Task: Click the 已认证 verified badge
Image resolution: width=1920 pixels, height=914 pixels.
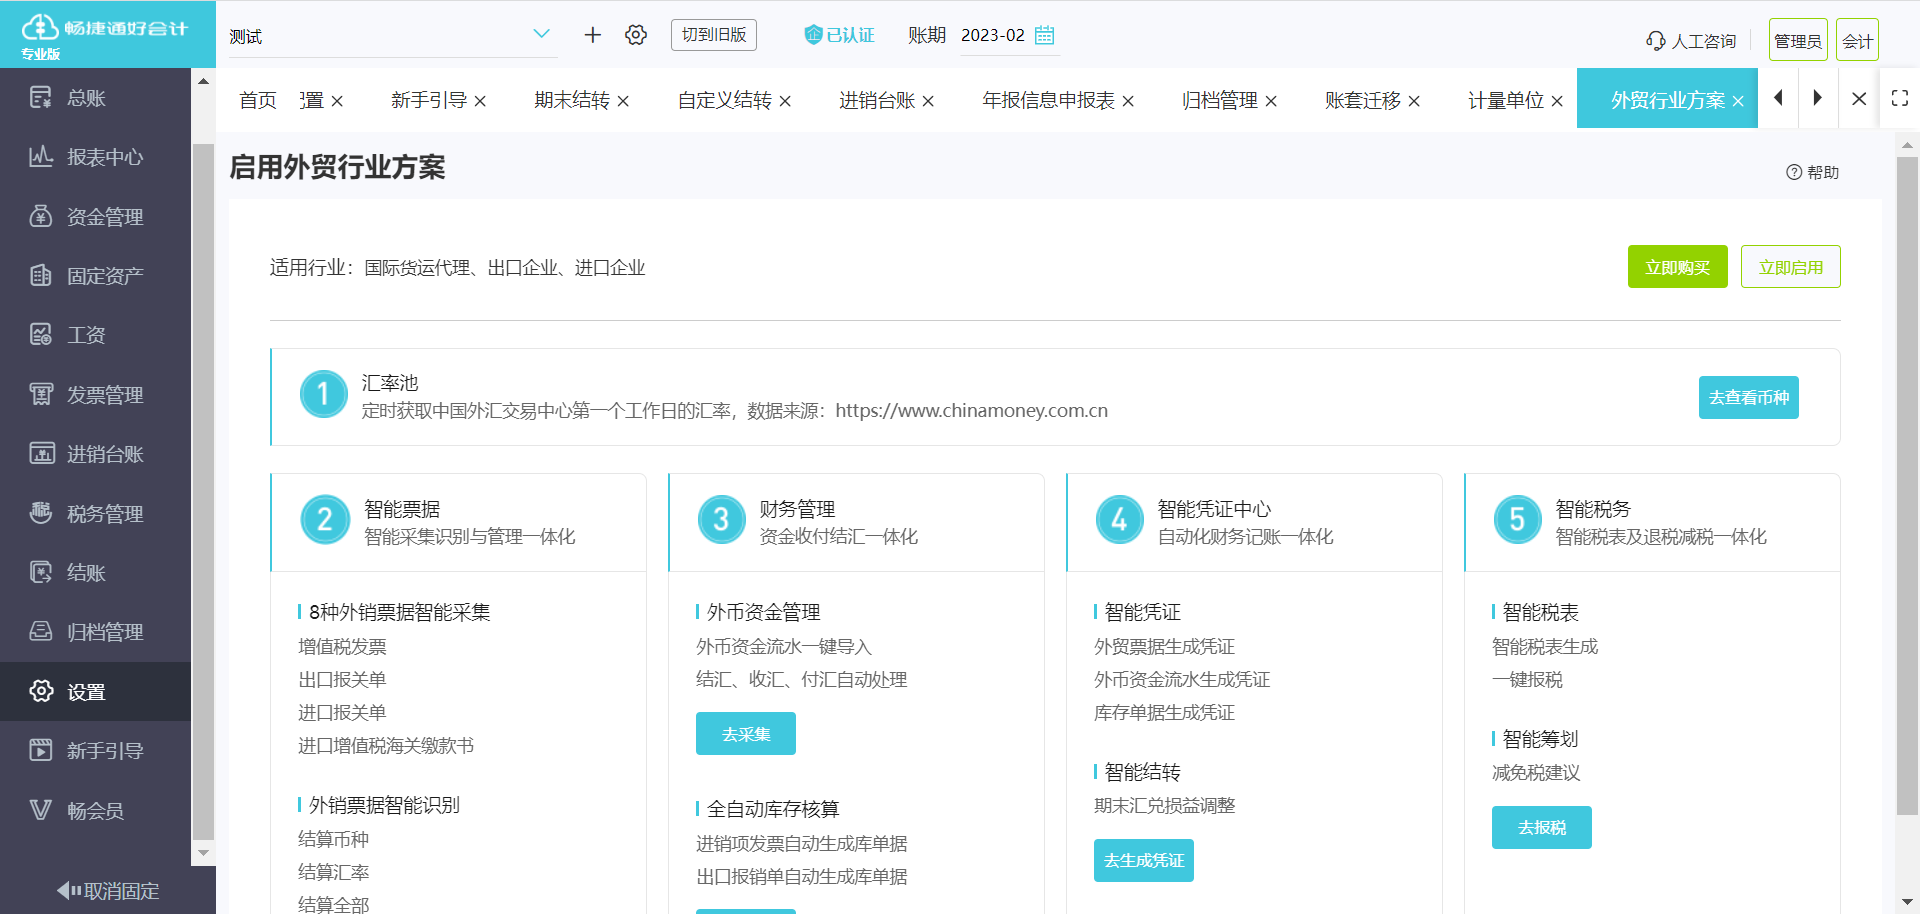Action: point(840,35)
